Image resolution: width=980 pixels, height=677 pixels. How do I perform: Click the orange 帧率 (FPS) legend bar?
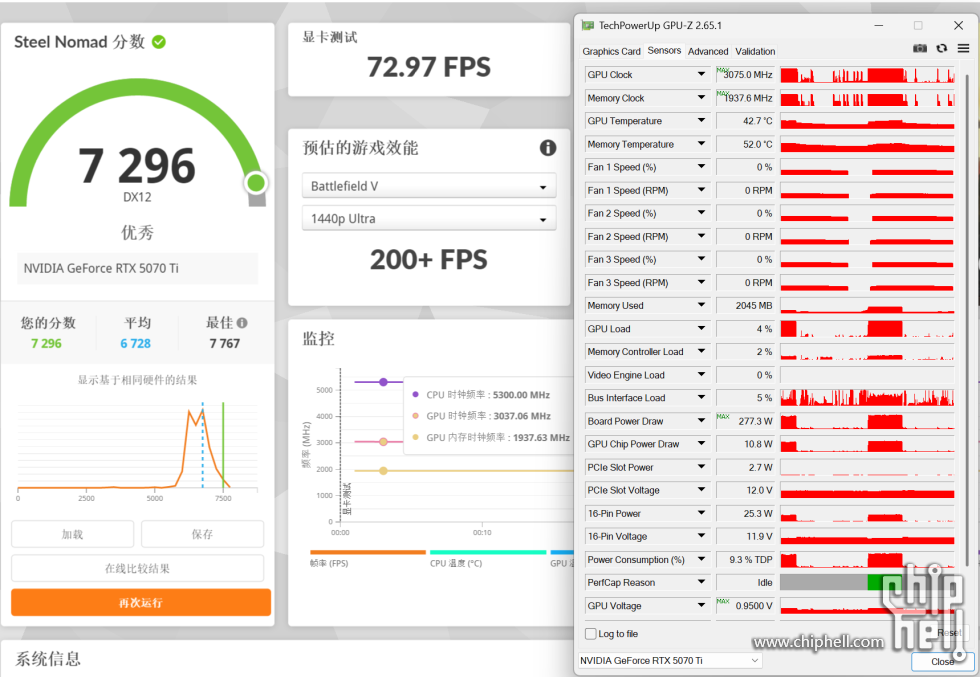tap(368, 552)
